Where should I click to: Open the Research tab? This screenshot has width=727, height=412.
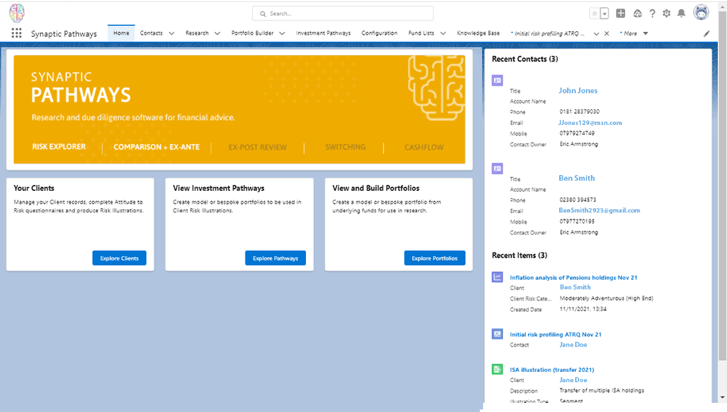197,33
